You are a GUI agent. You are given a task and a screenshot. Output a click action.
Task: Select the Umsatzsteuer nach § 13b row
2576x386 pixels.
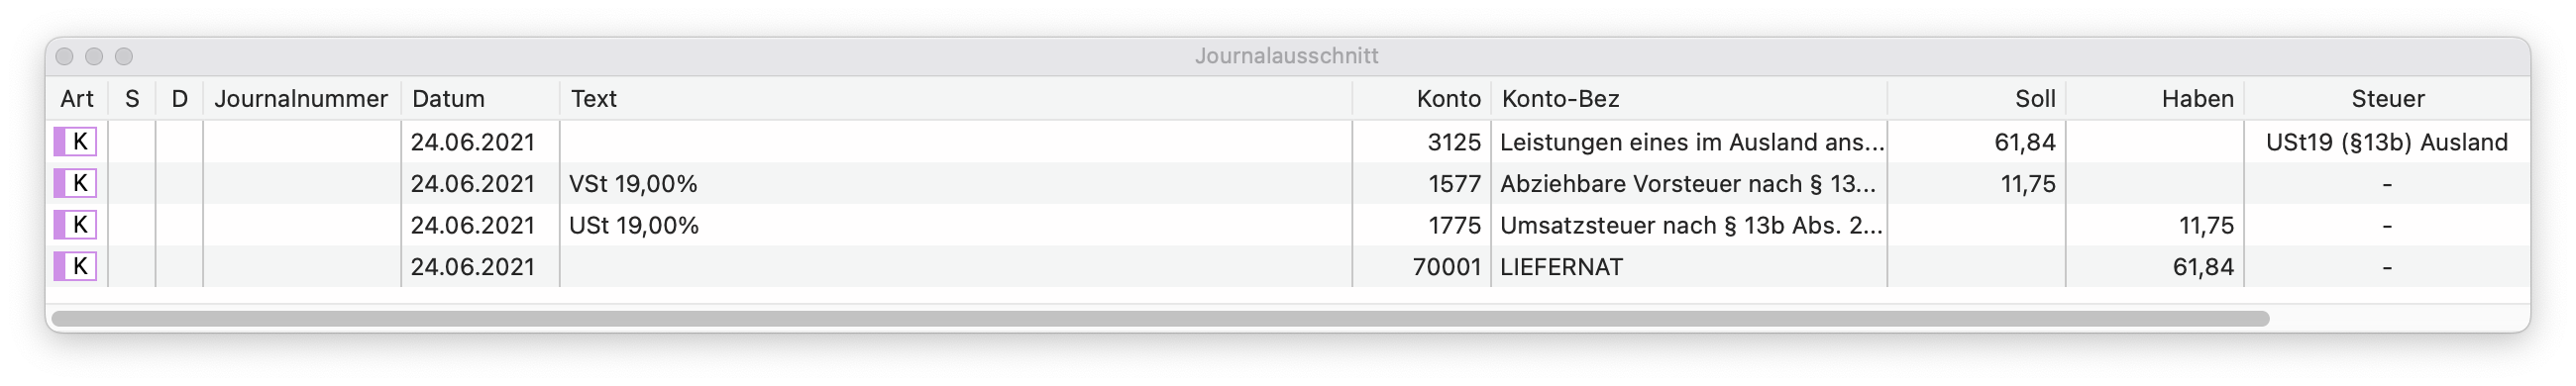tap(1288, 225)
